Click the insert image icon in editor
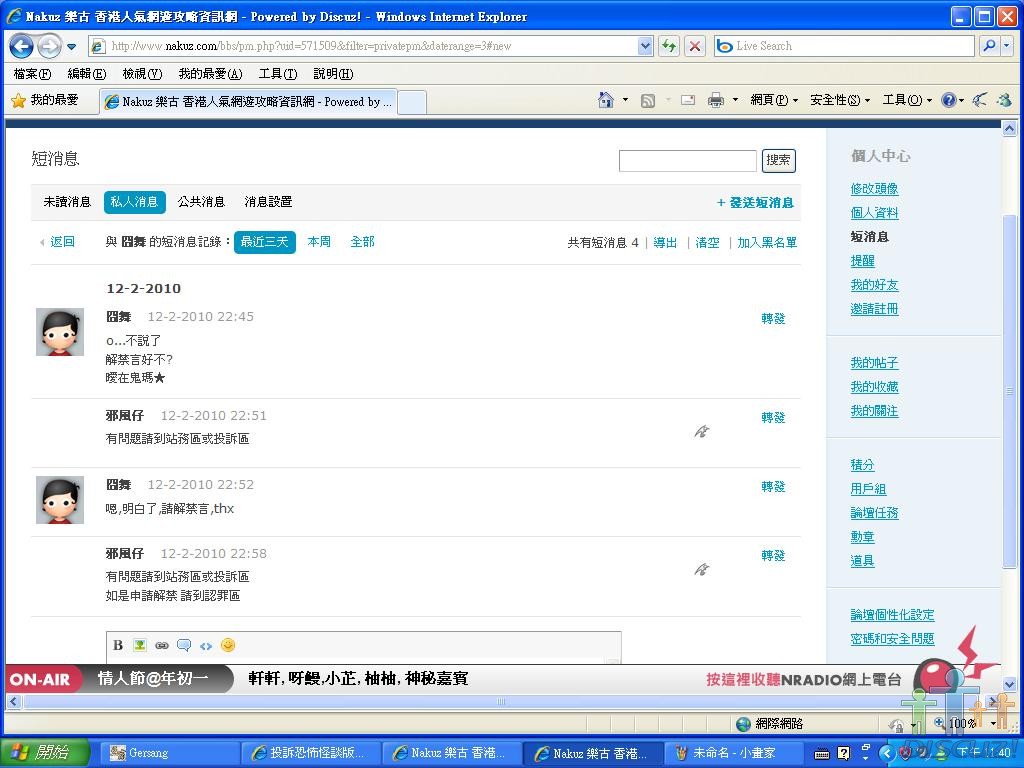1024x768 pixels. [140, 645]
